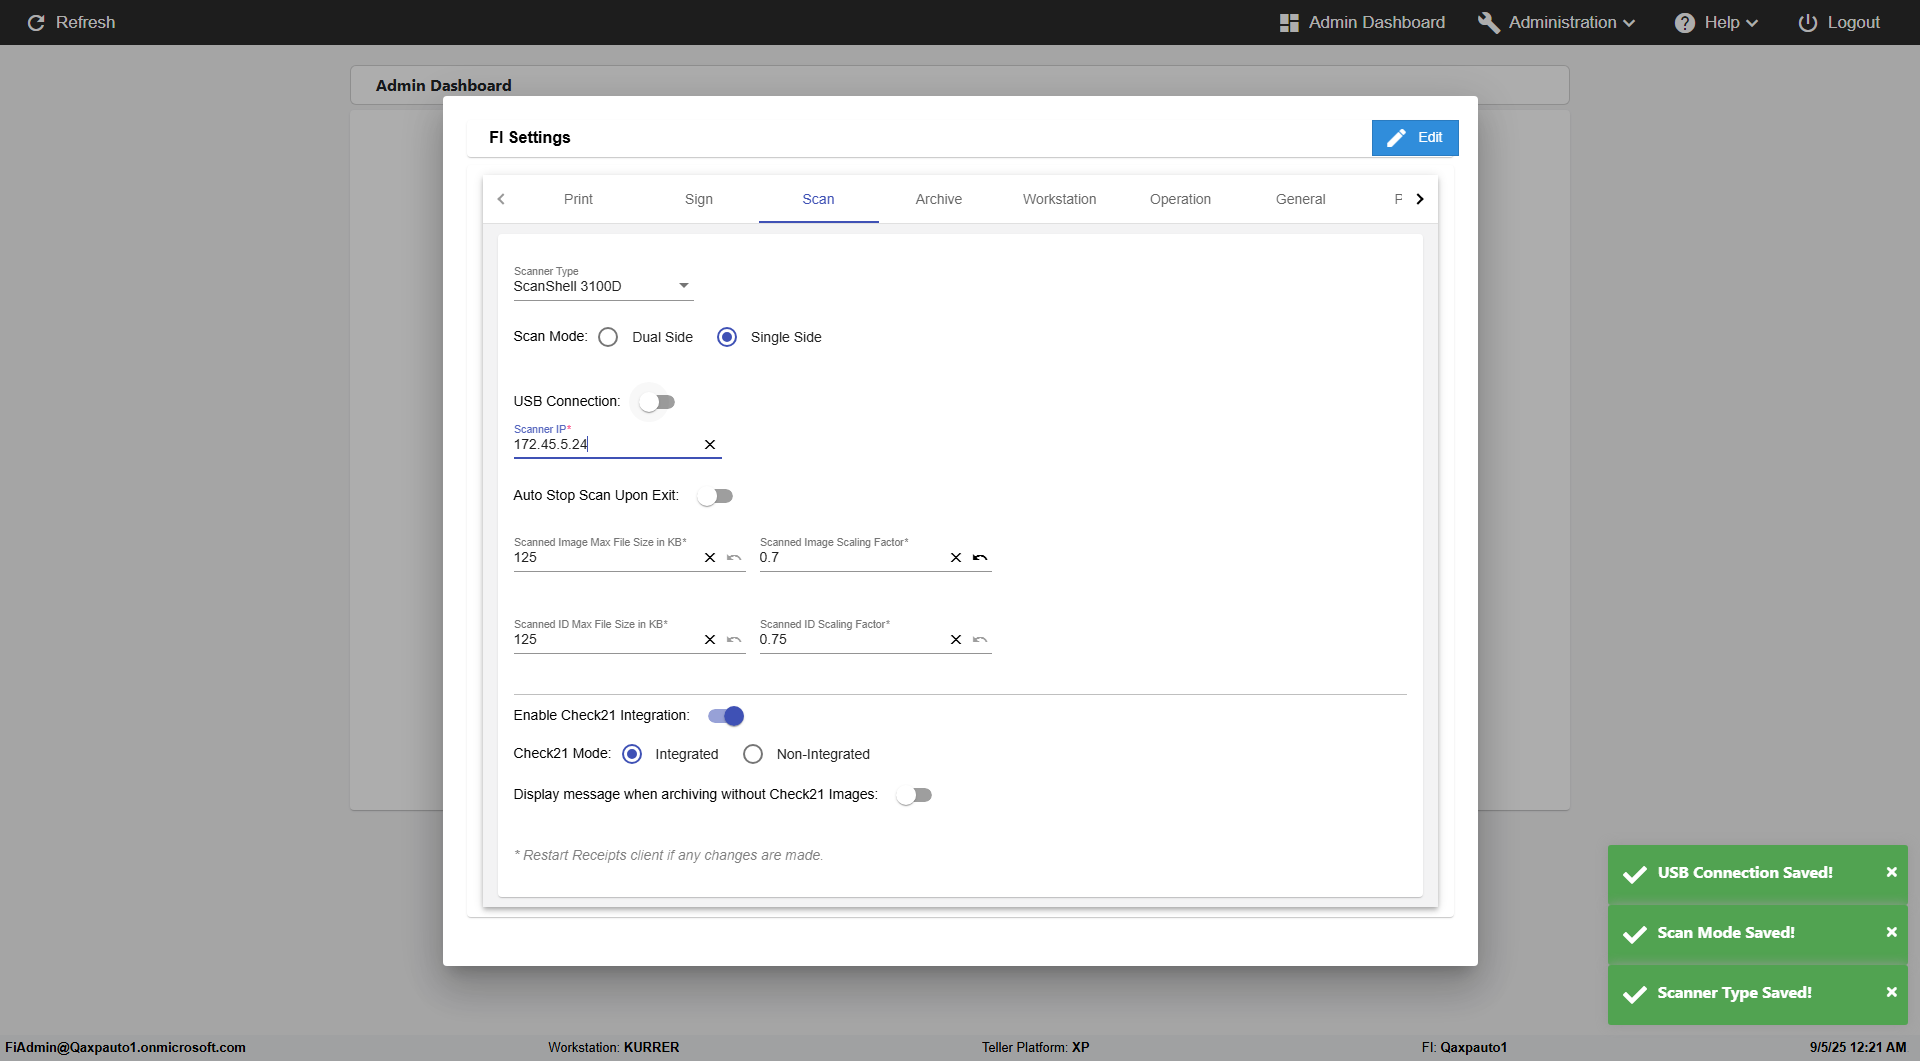Switch to the Operation tab

[1180, 199]
